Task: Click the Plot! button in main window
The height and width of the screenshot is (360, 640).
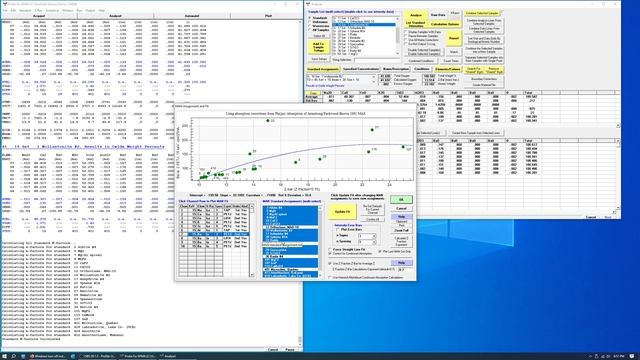Action: (x=268, y=16)
